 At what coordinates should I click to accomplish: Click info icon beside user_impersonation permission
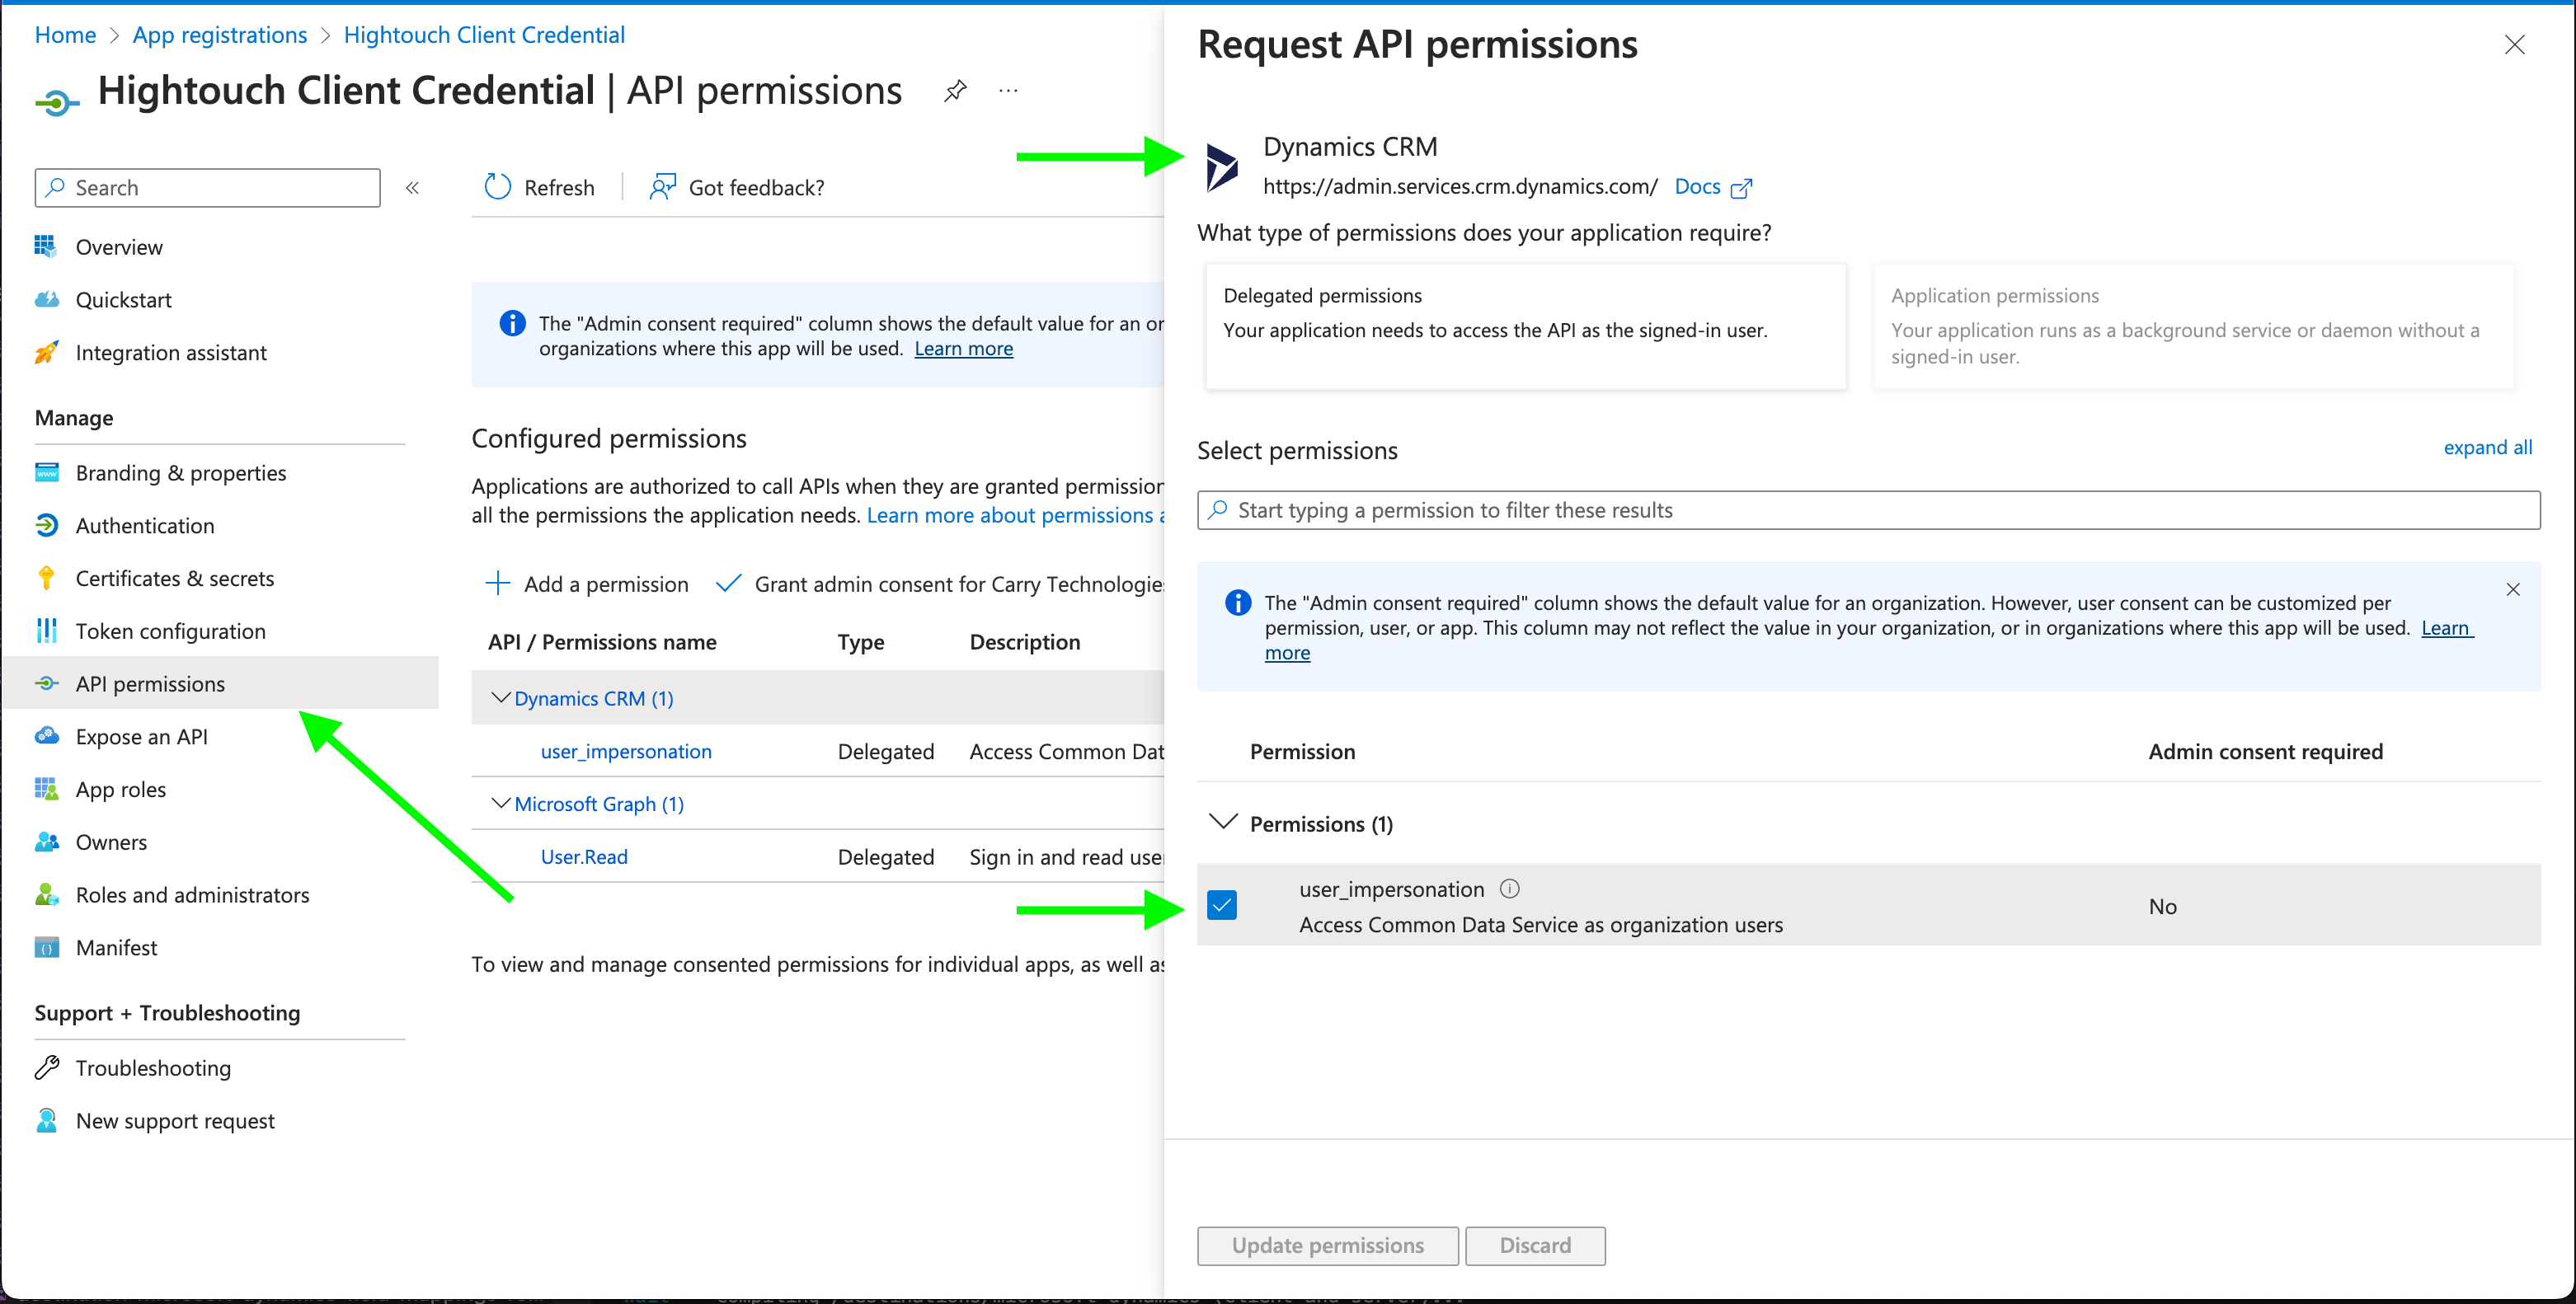[x=1510, y=889]
